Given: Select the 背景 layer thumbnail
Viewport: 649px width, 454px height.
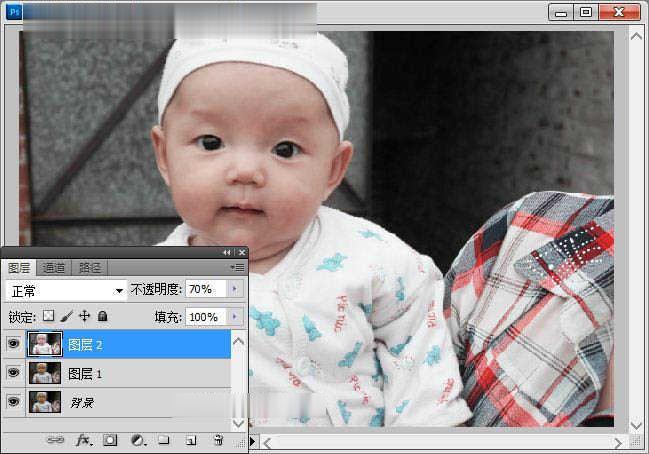Looking at the screenshot, I should 45,402.
